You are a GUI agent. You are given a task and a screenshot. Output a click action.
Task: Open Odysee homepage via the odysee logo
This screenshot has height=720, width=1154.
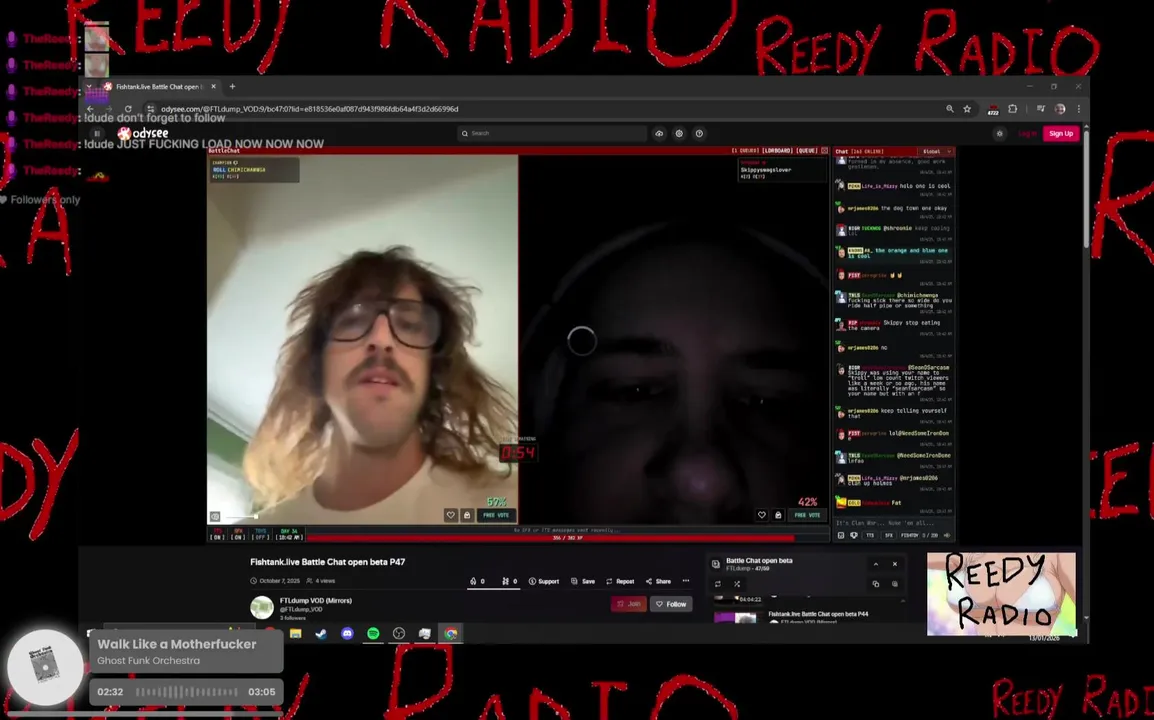pyautogui.click(x=144, y=133)
